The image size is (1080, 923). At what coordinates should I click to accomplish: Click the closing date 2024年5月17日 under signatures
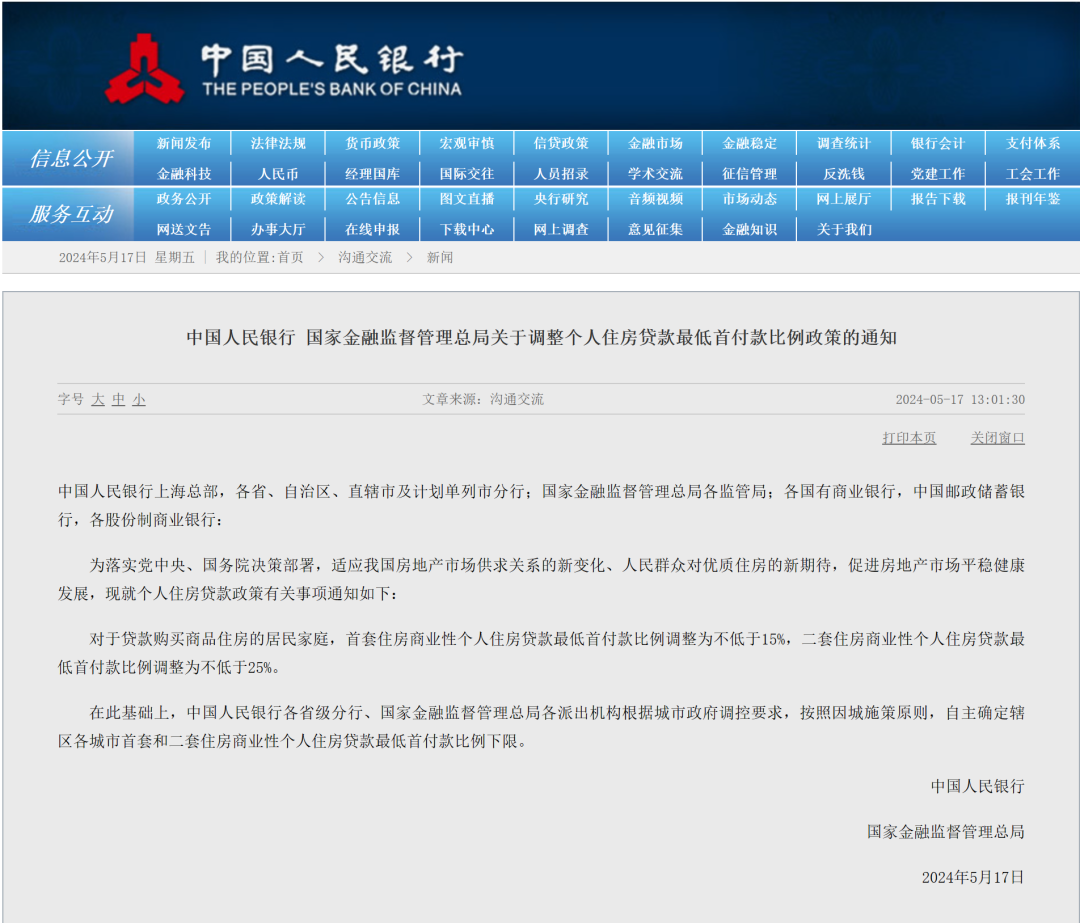click(973, 878)
